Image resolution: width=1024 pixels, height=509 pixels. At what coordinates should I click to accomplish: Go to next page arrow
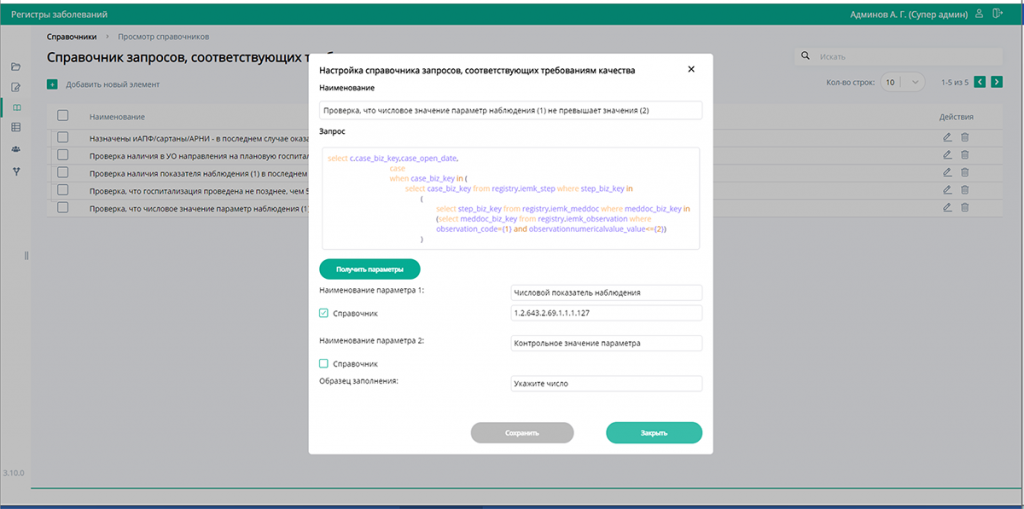[x=997, y=82]
